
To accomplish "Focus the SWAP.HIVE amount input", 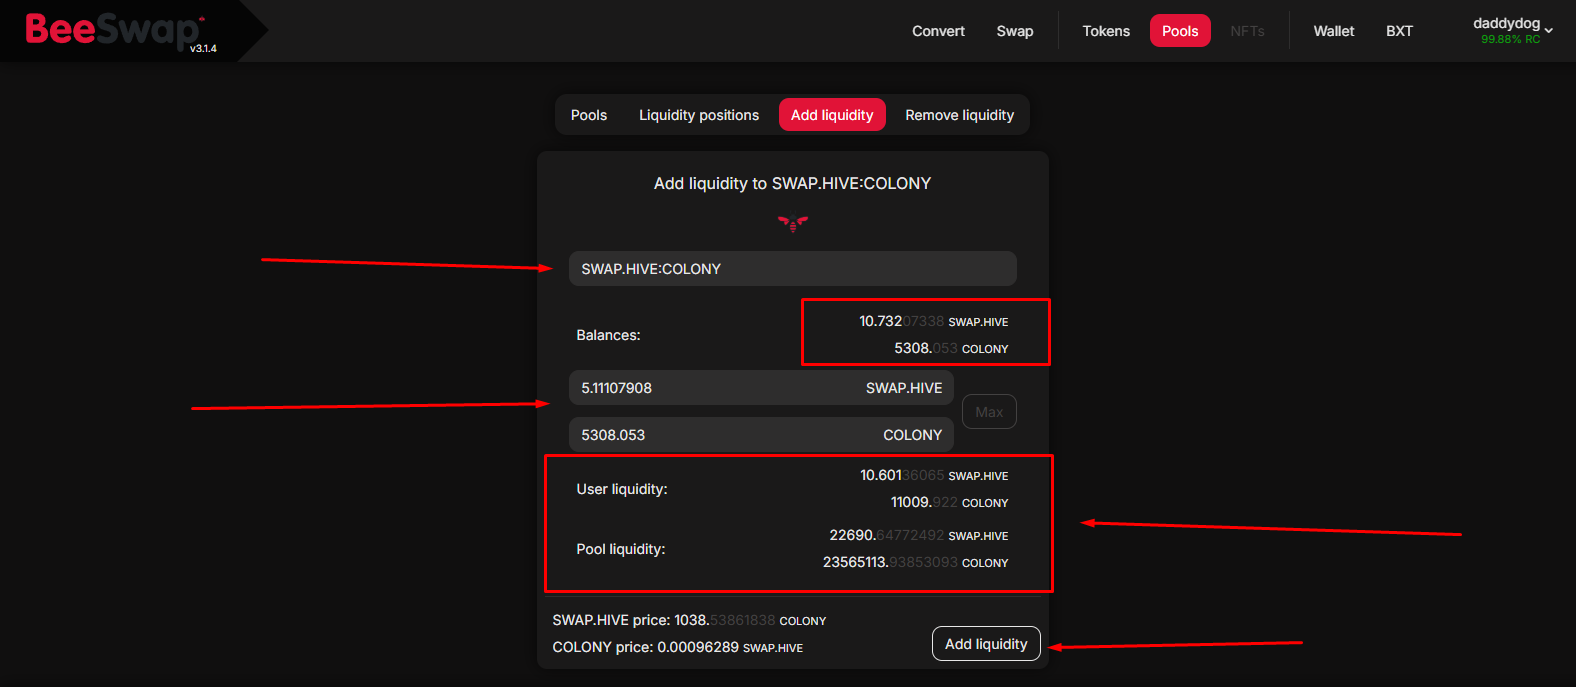I will pyautogui.click(x=761, y=388).
